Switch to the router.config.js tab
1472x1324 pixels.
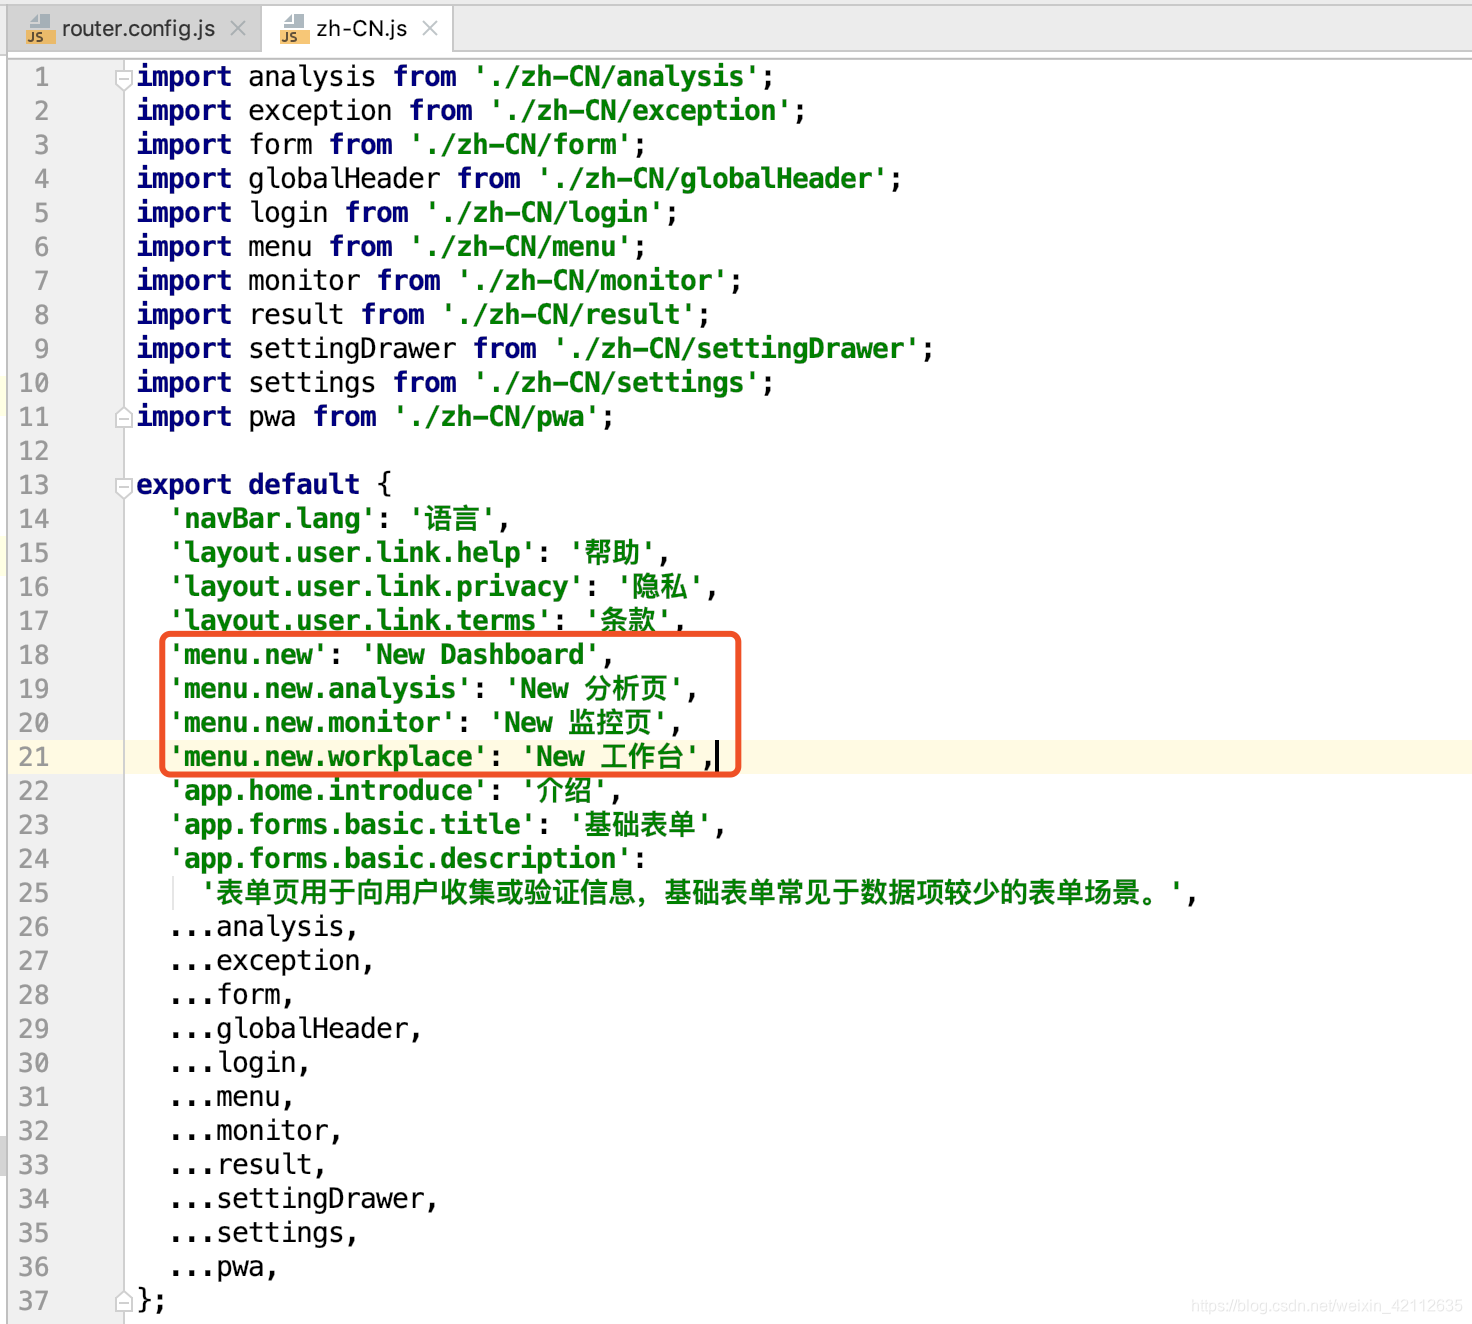[x=138, y=28]
